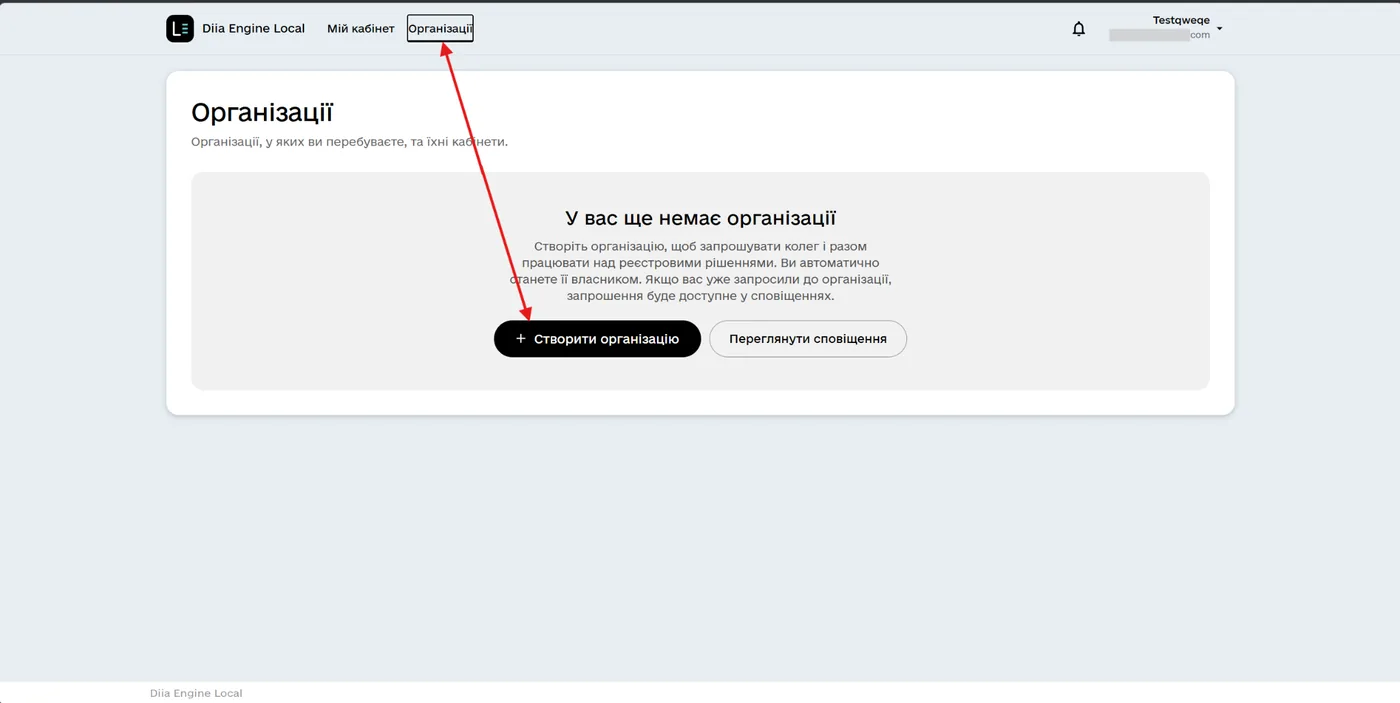Open the Мій кабінет menu item
This screenshot has height=703, width=1400.
point(361,29)
